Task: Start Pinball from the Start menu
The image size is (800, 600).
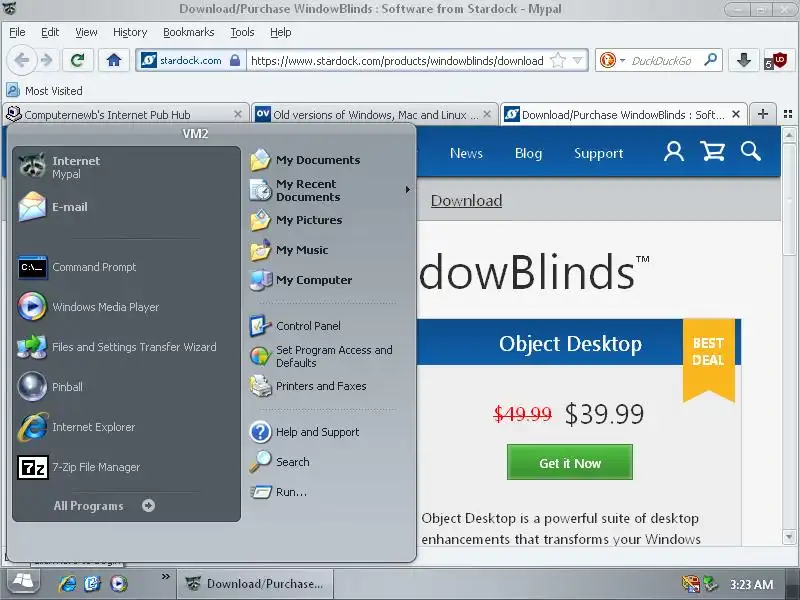Action: point(126,387)
